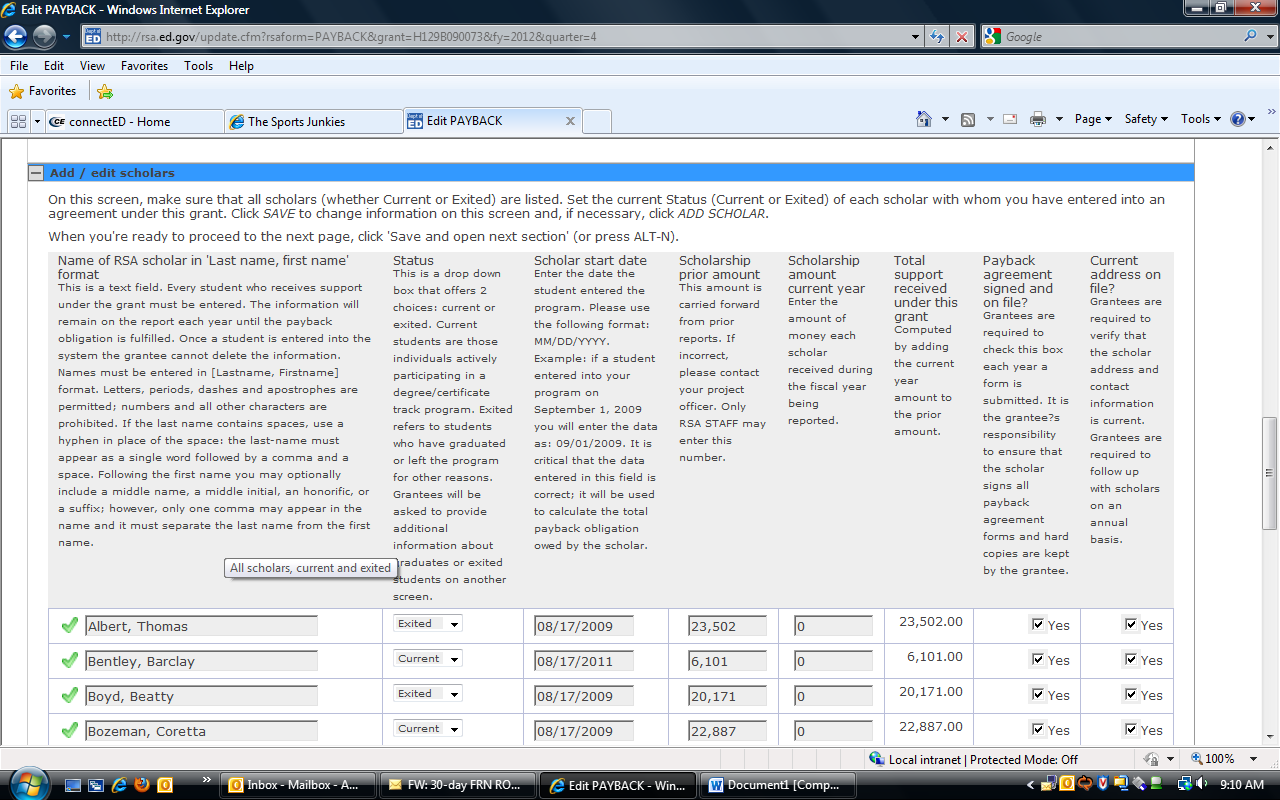Viewport: 1280px width, 800px height.
Task: Open Status dropdown for Bentley, Barclay
Action: coord(428,659)
